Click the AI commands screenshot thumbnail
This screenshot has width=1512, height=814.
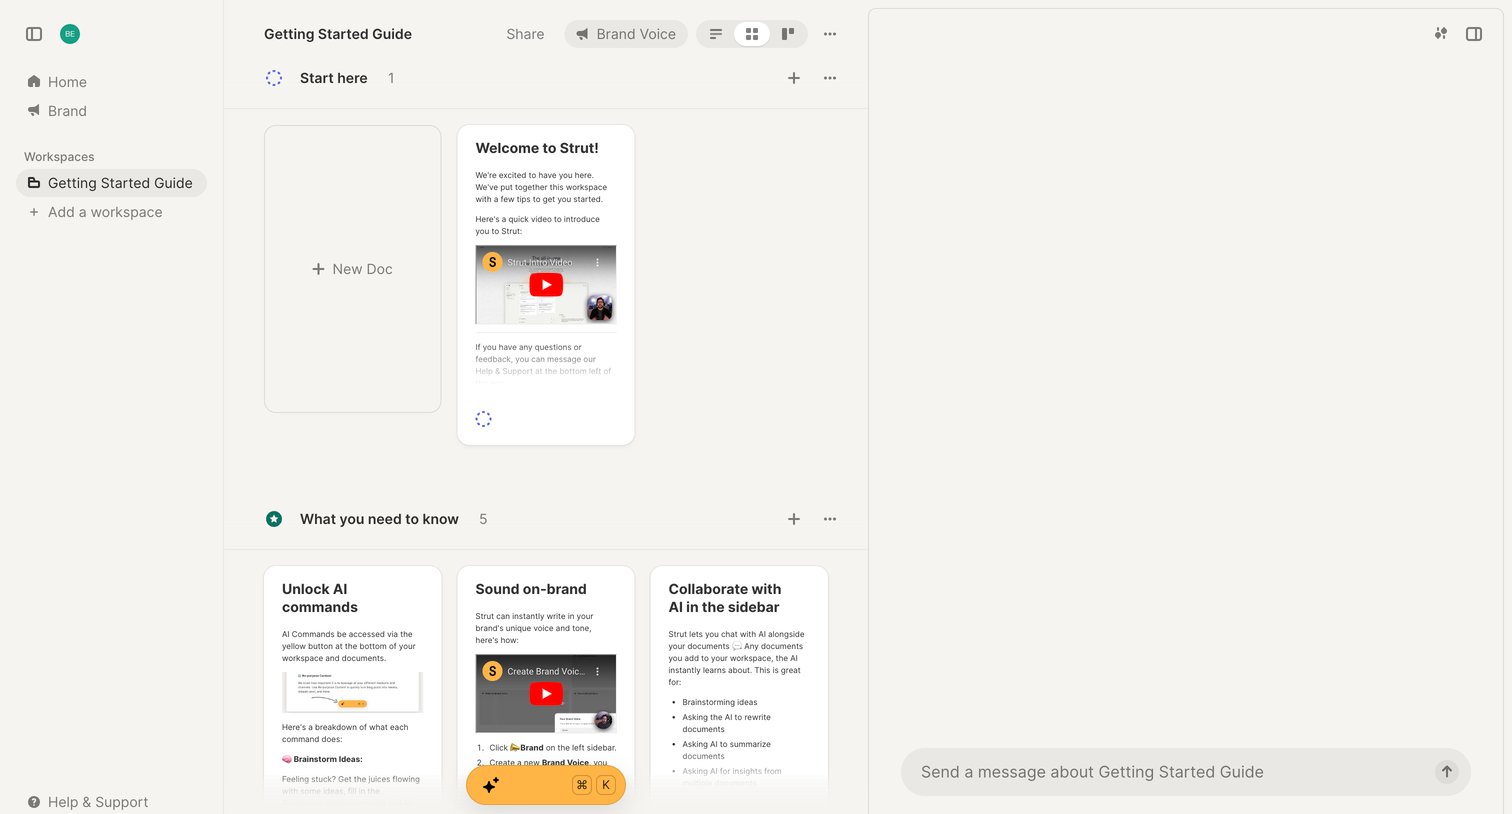[353, 692]
